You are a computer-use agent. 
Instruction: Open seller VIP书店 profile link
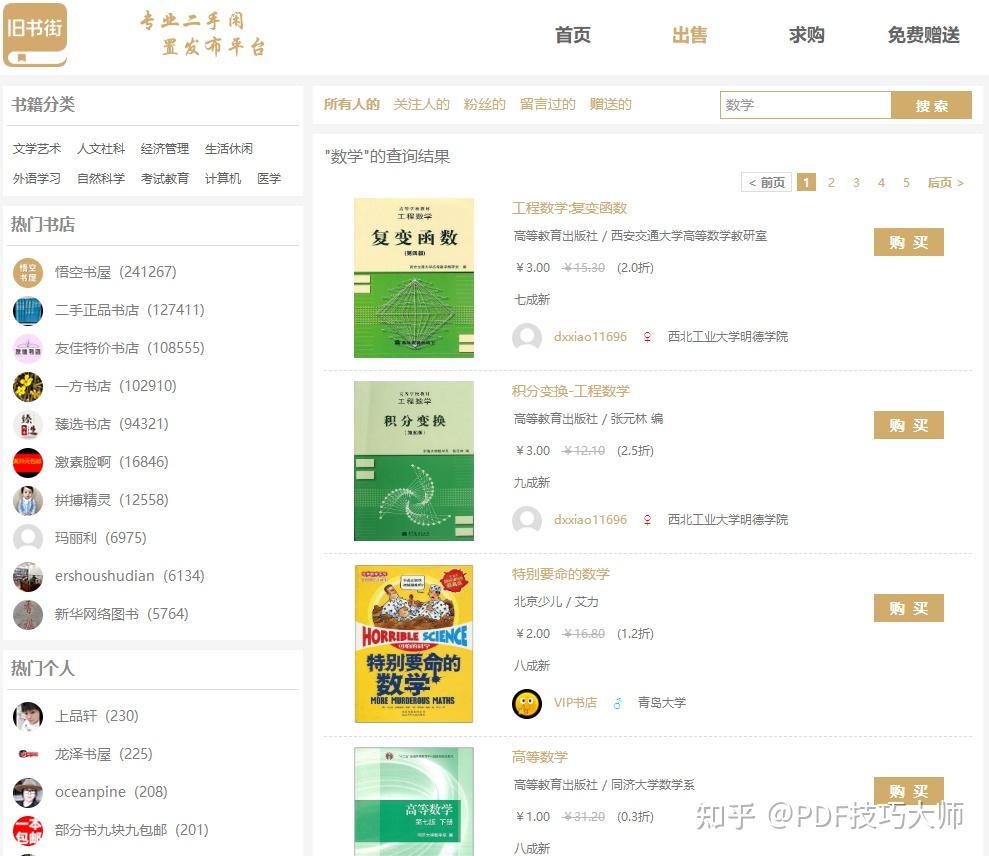pyautogui.click(x=575, y=703)
